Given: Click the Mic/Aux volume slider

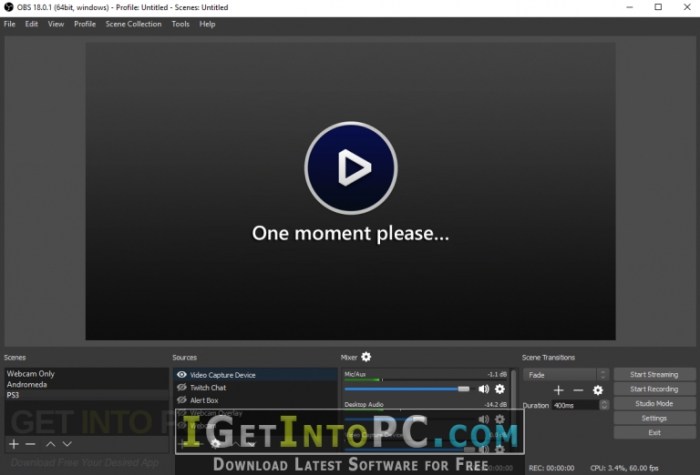Looking at the screenshot, I should [x=407, y=389].
